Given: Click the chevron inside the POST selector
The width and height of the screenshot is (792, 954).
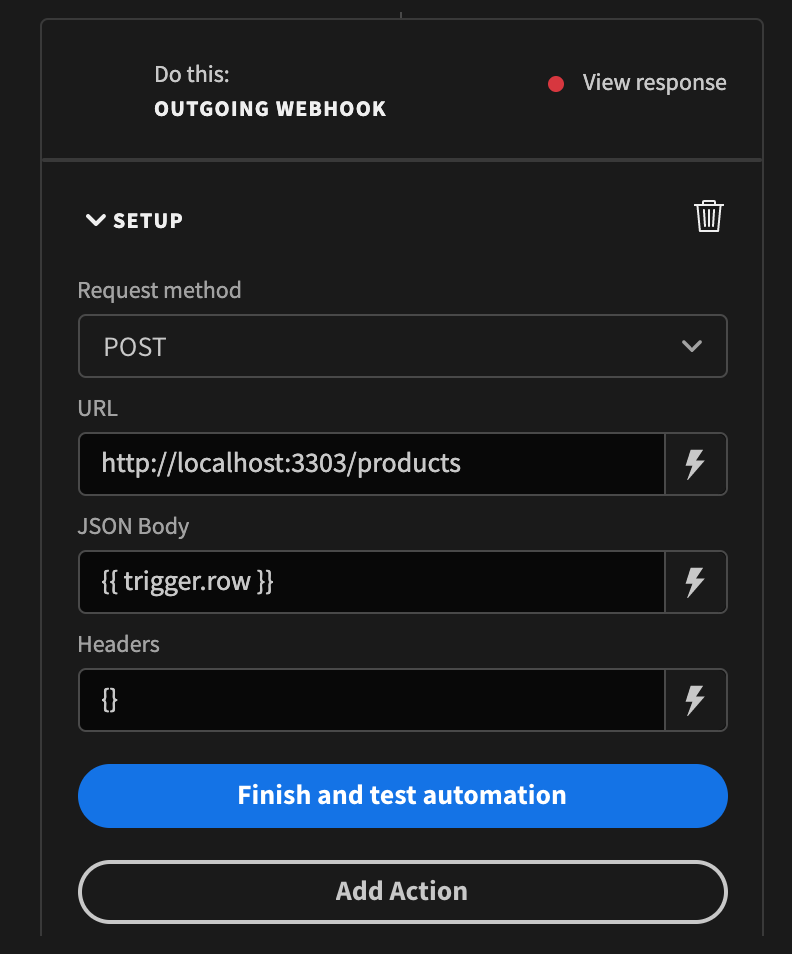Looking at the screenshot, I should (x=691, y=346).
